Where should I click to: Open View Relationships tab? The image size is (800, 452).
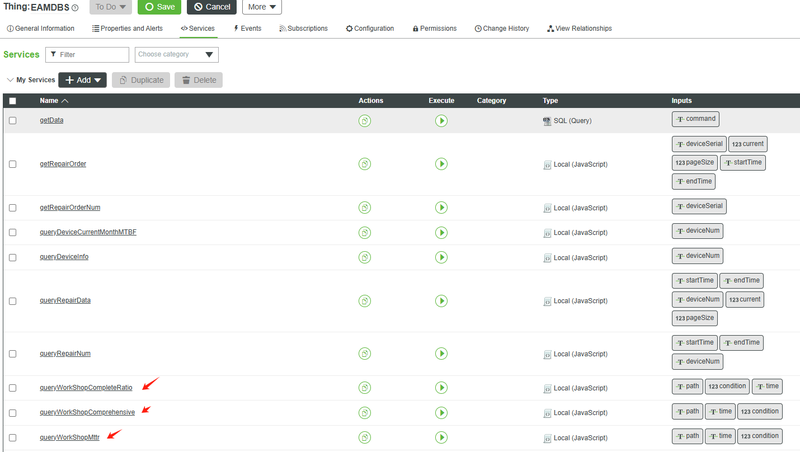tap(580, 29)
